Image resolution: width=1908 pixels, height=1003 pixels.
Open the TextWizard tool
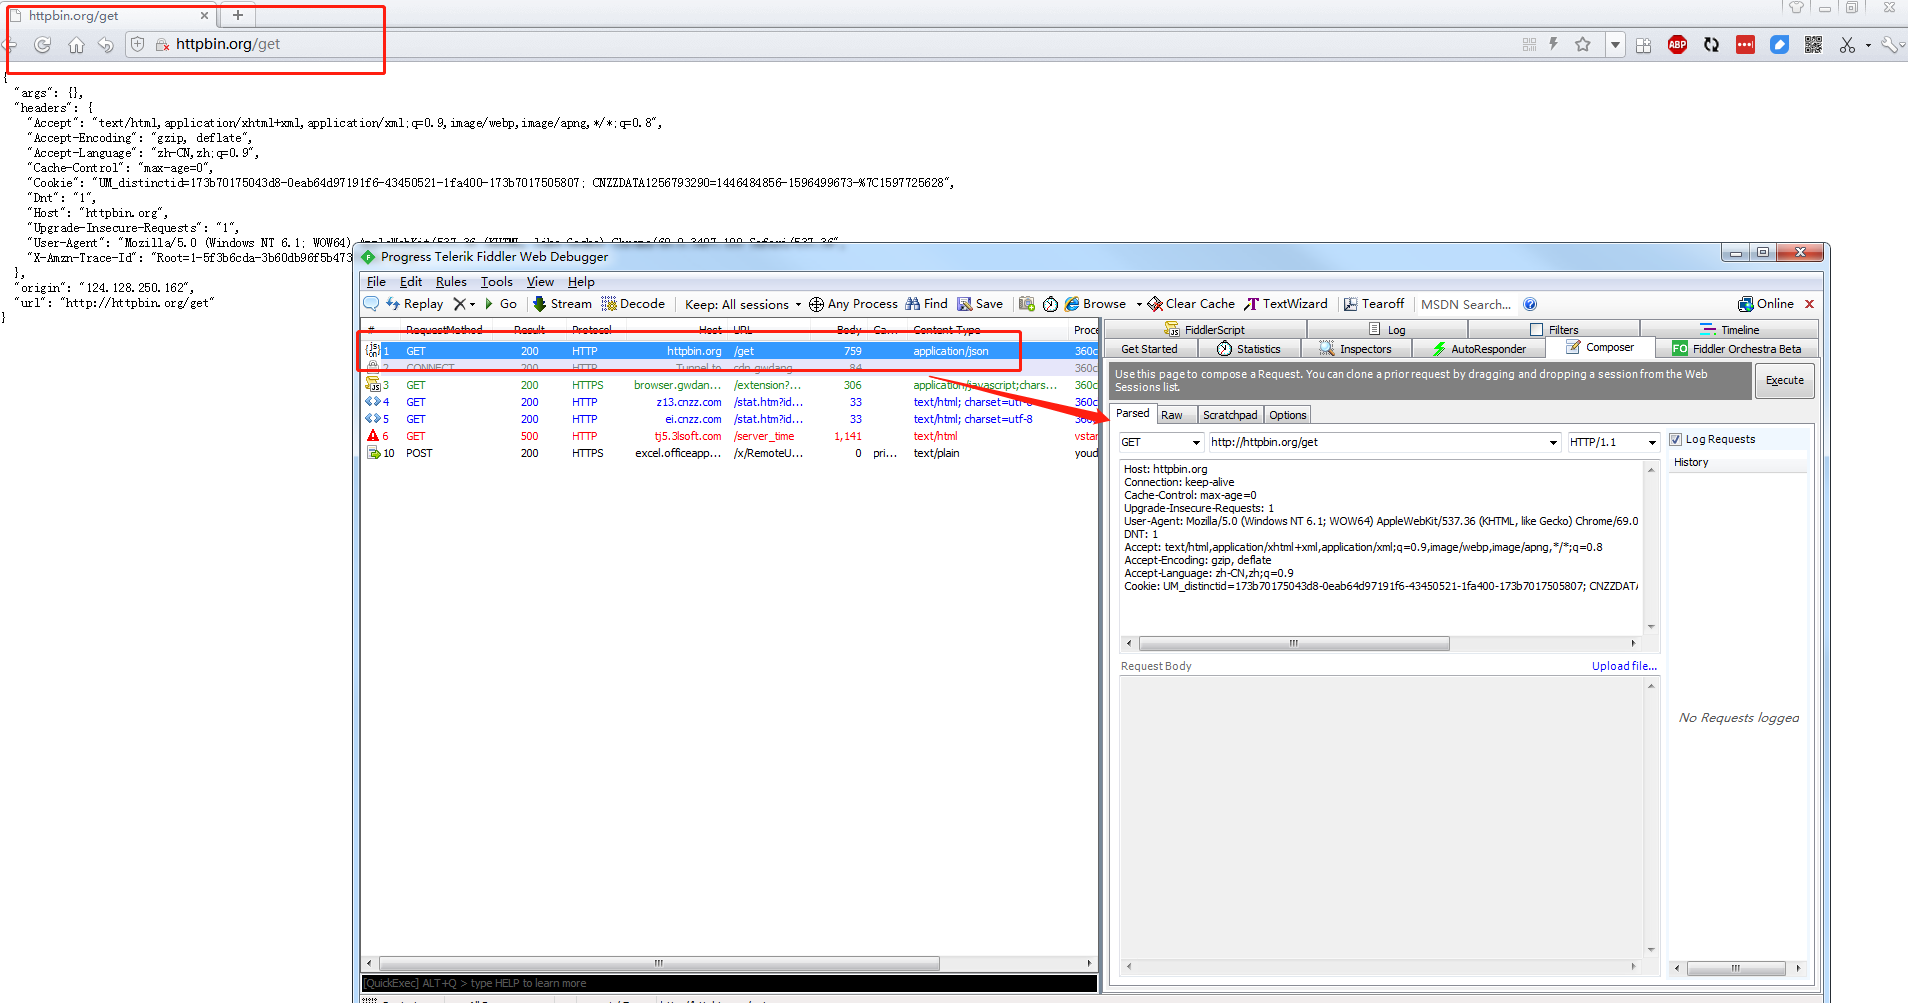[x=1286, y=304]
